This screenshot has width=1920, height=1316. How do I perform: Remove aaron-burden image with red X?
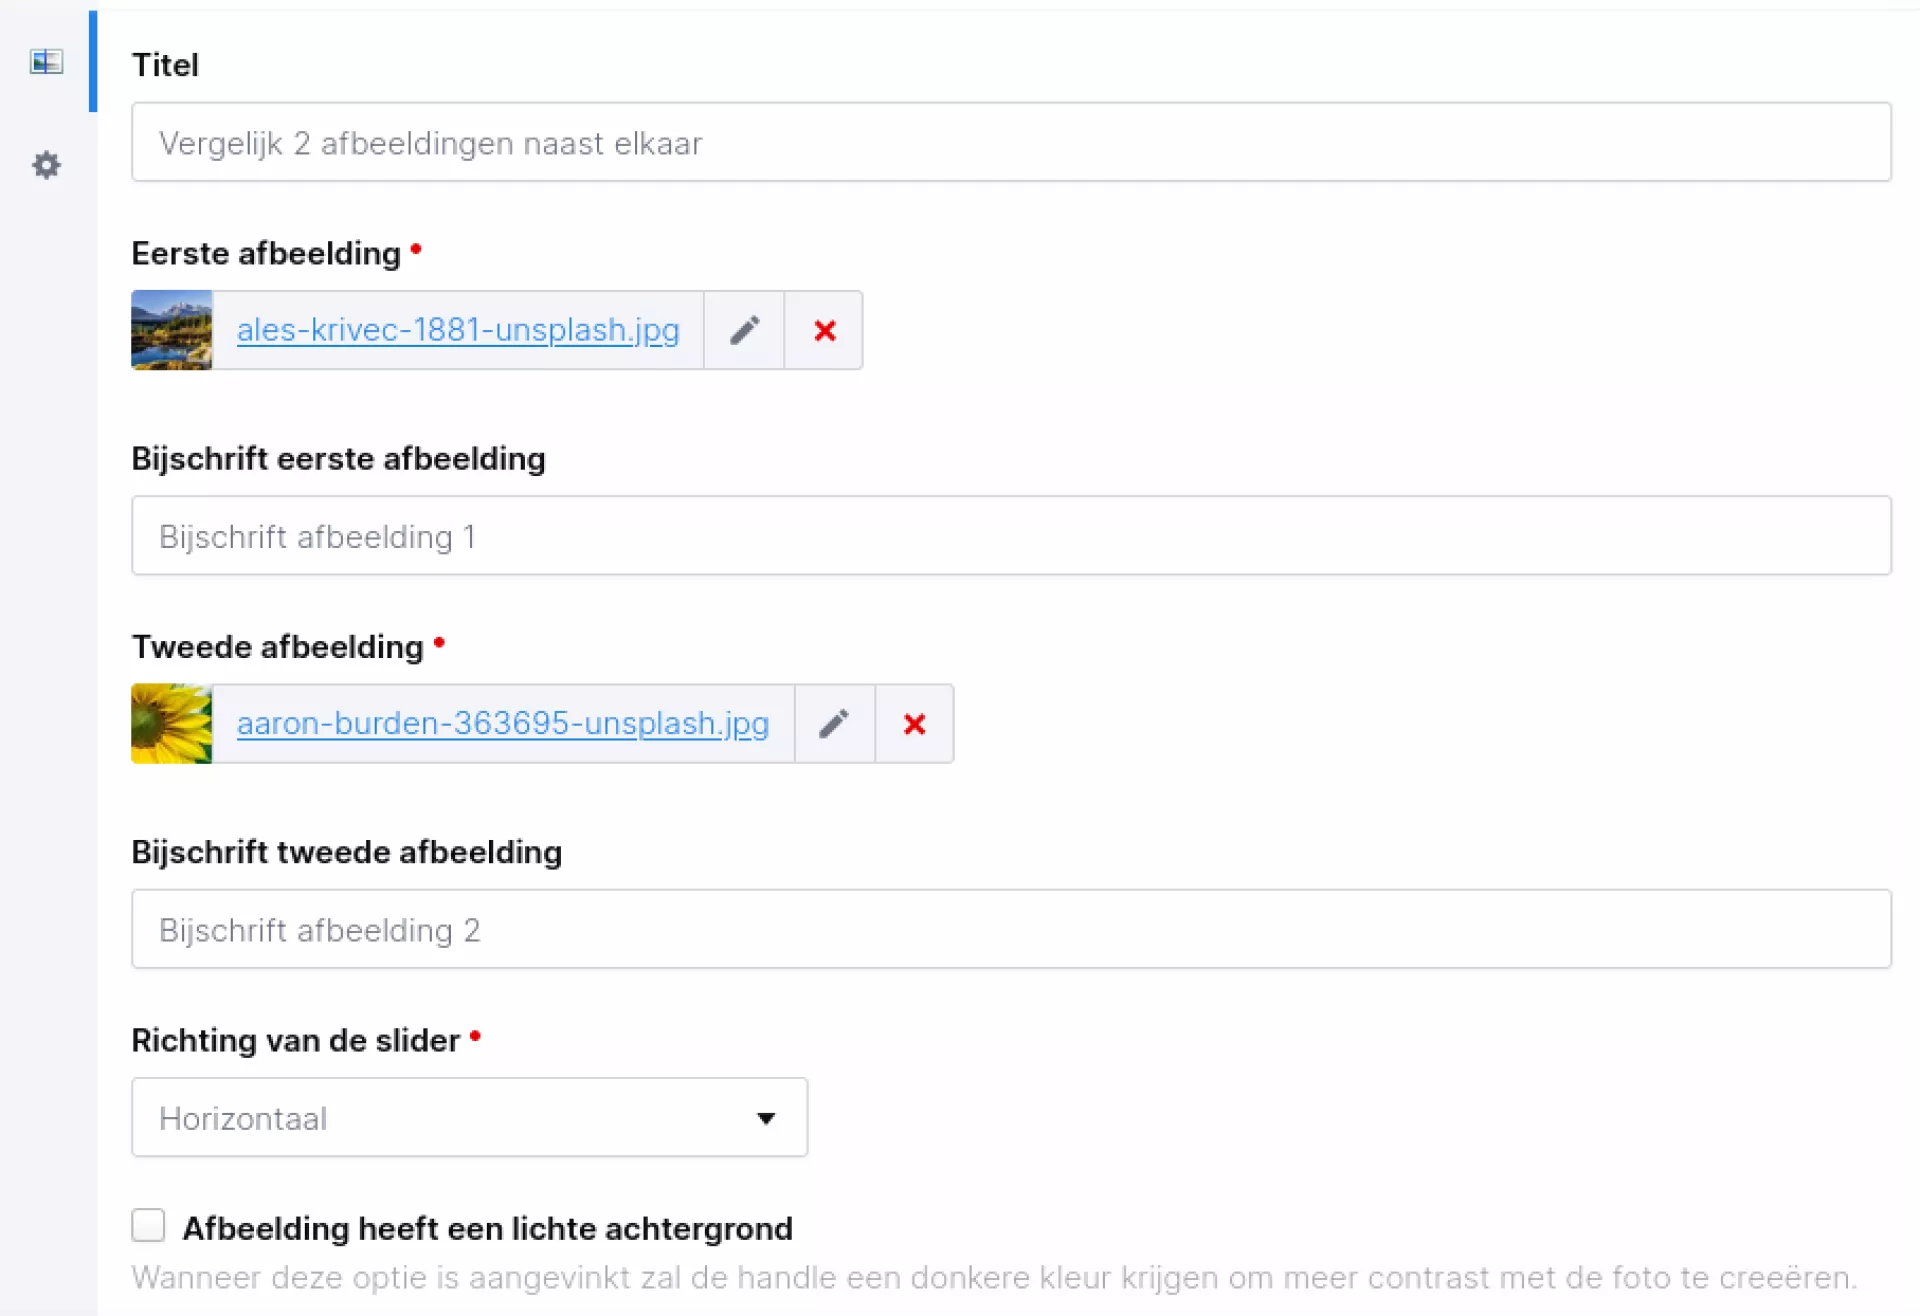click(x=914, y=724)
